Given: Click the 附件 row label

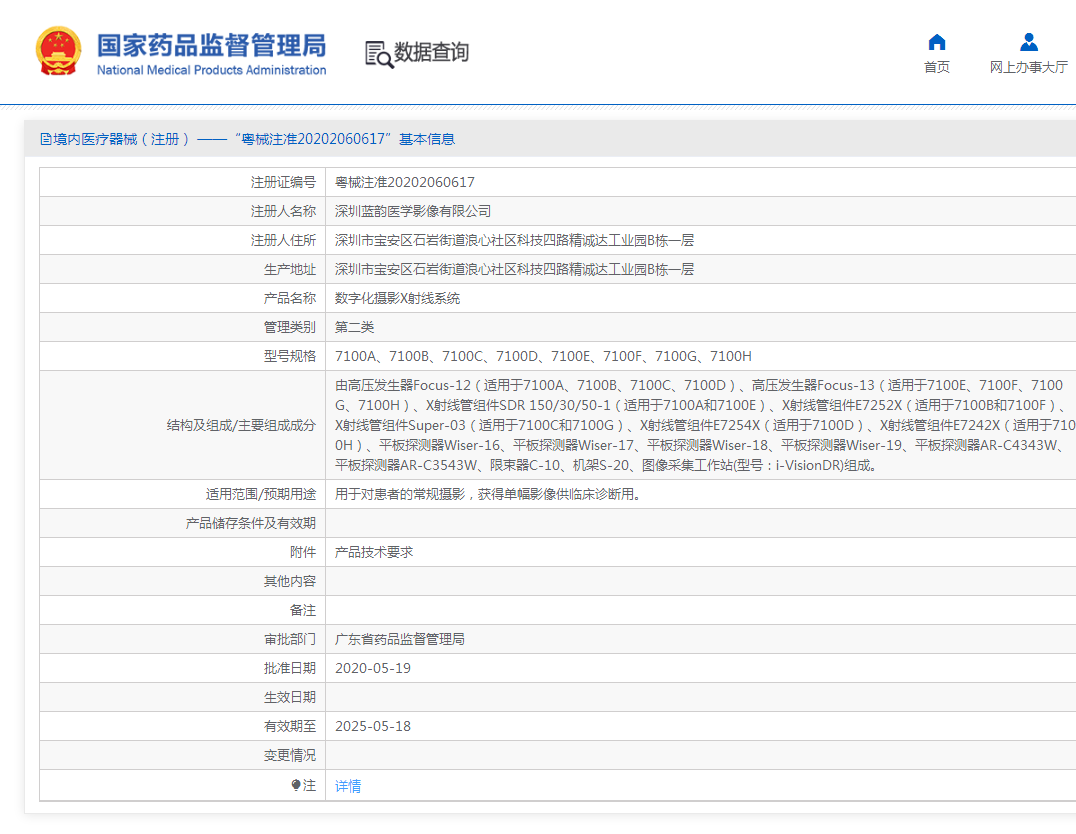Looking at the screenshot, I should [303, 553].
